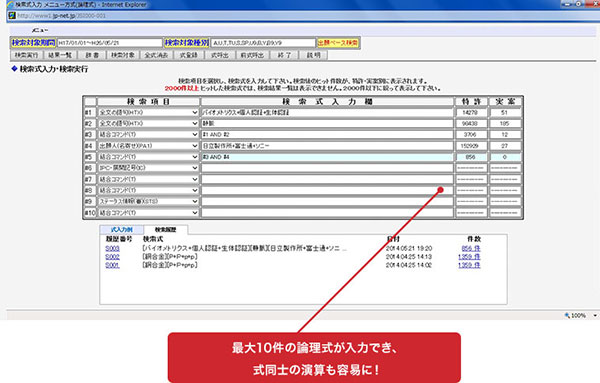Viewport: 600px width, 383px height.
Task: Click the patent count 90438 in row #2
Action: [x=470, y=124]
